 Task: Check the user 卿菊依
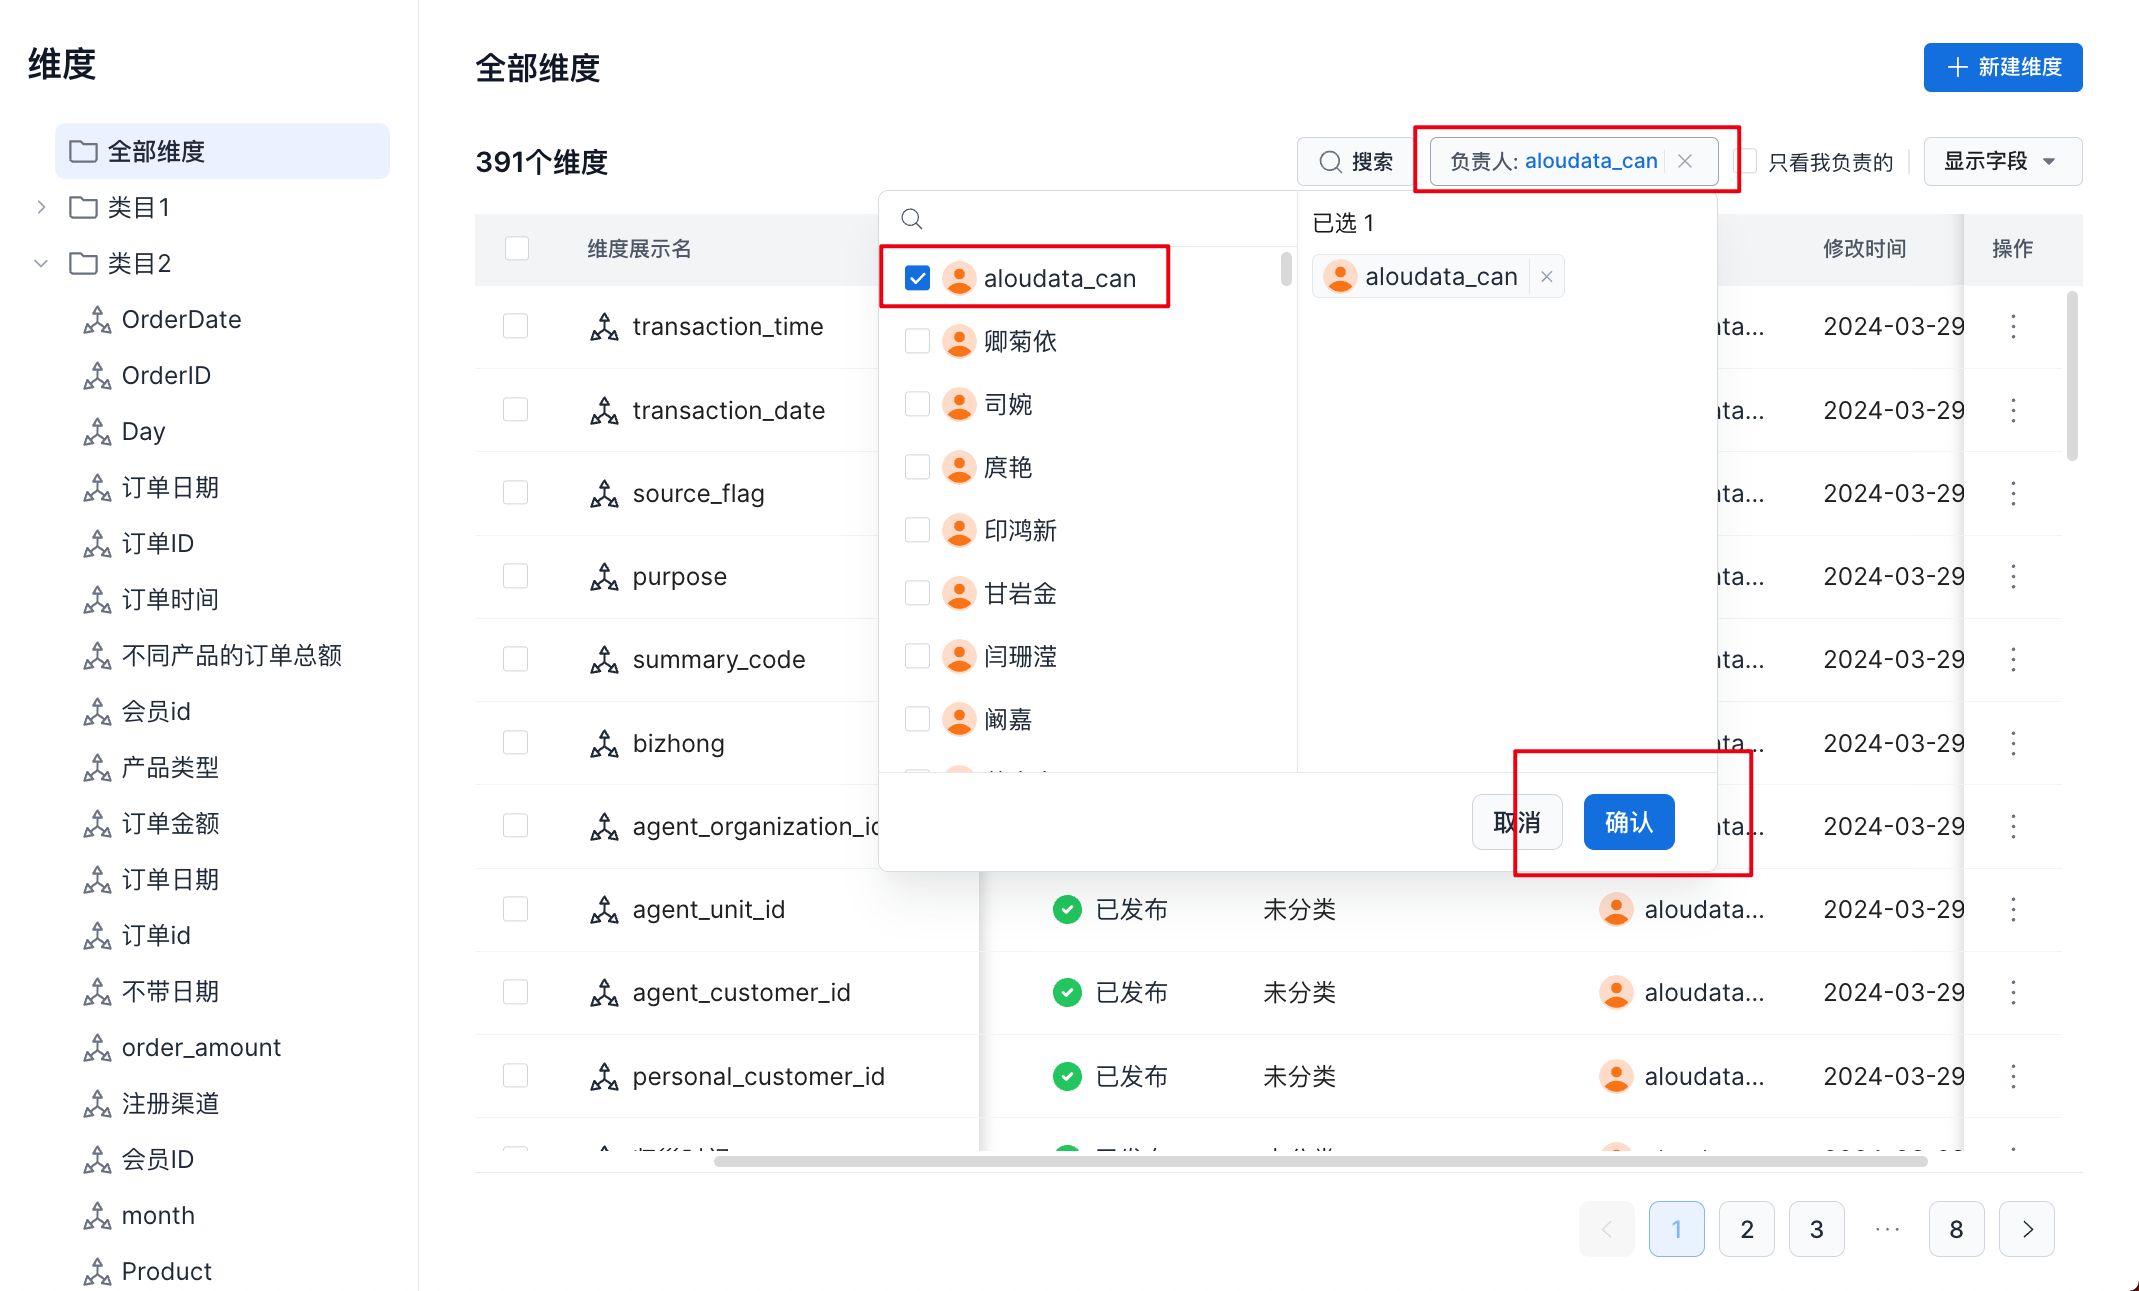click(x=917, y=341)
